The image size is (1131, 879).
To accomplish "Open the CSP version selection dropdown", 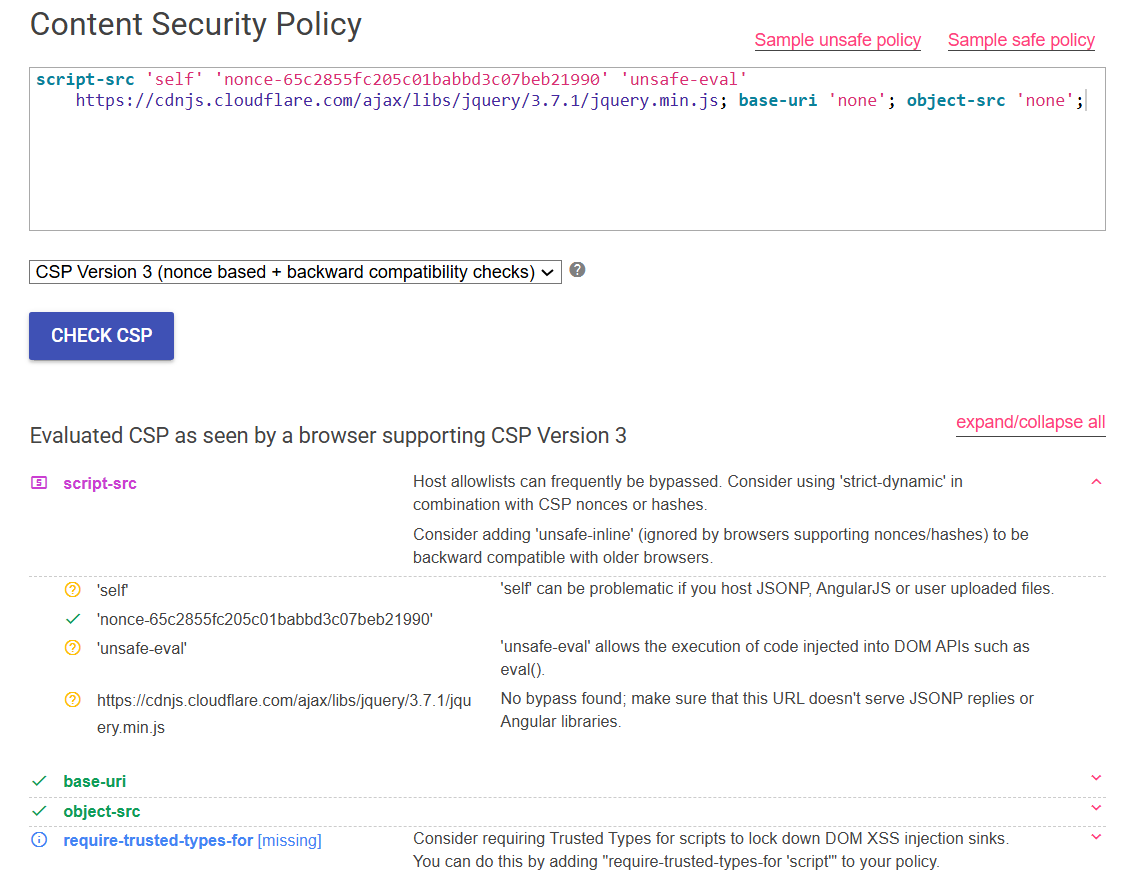I will point(295,271).
